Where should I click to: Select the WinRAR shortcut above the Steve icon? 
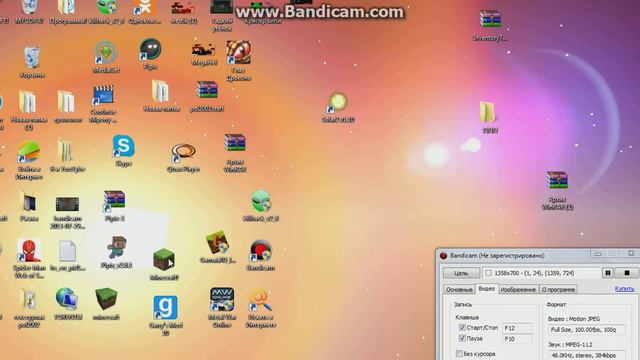[x=114, y=201]
